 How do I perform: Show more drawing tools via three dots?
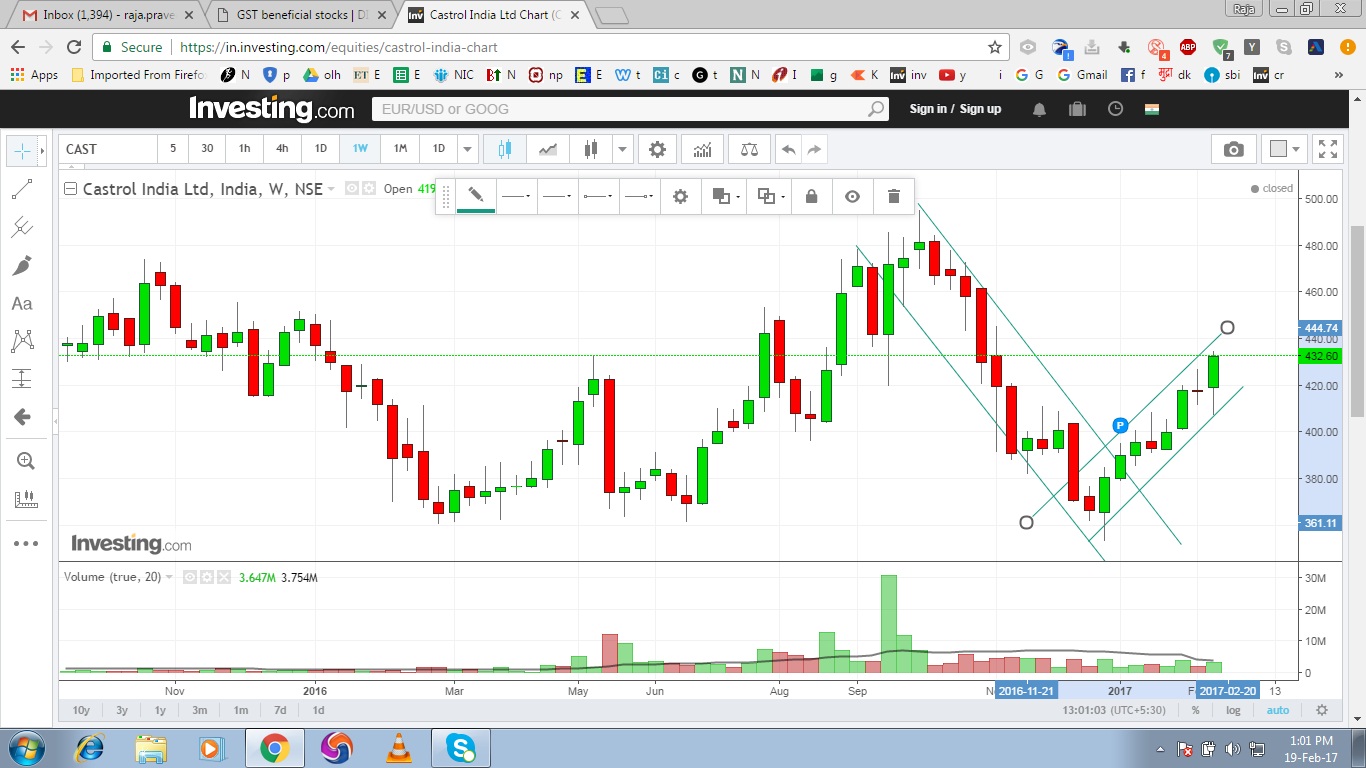[x=25, y=543]
